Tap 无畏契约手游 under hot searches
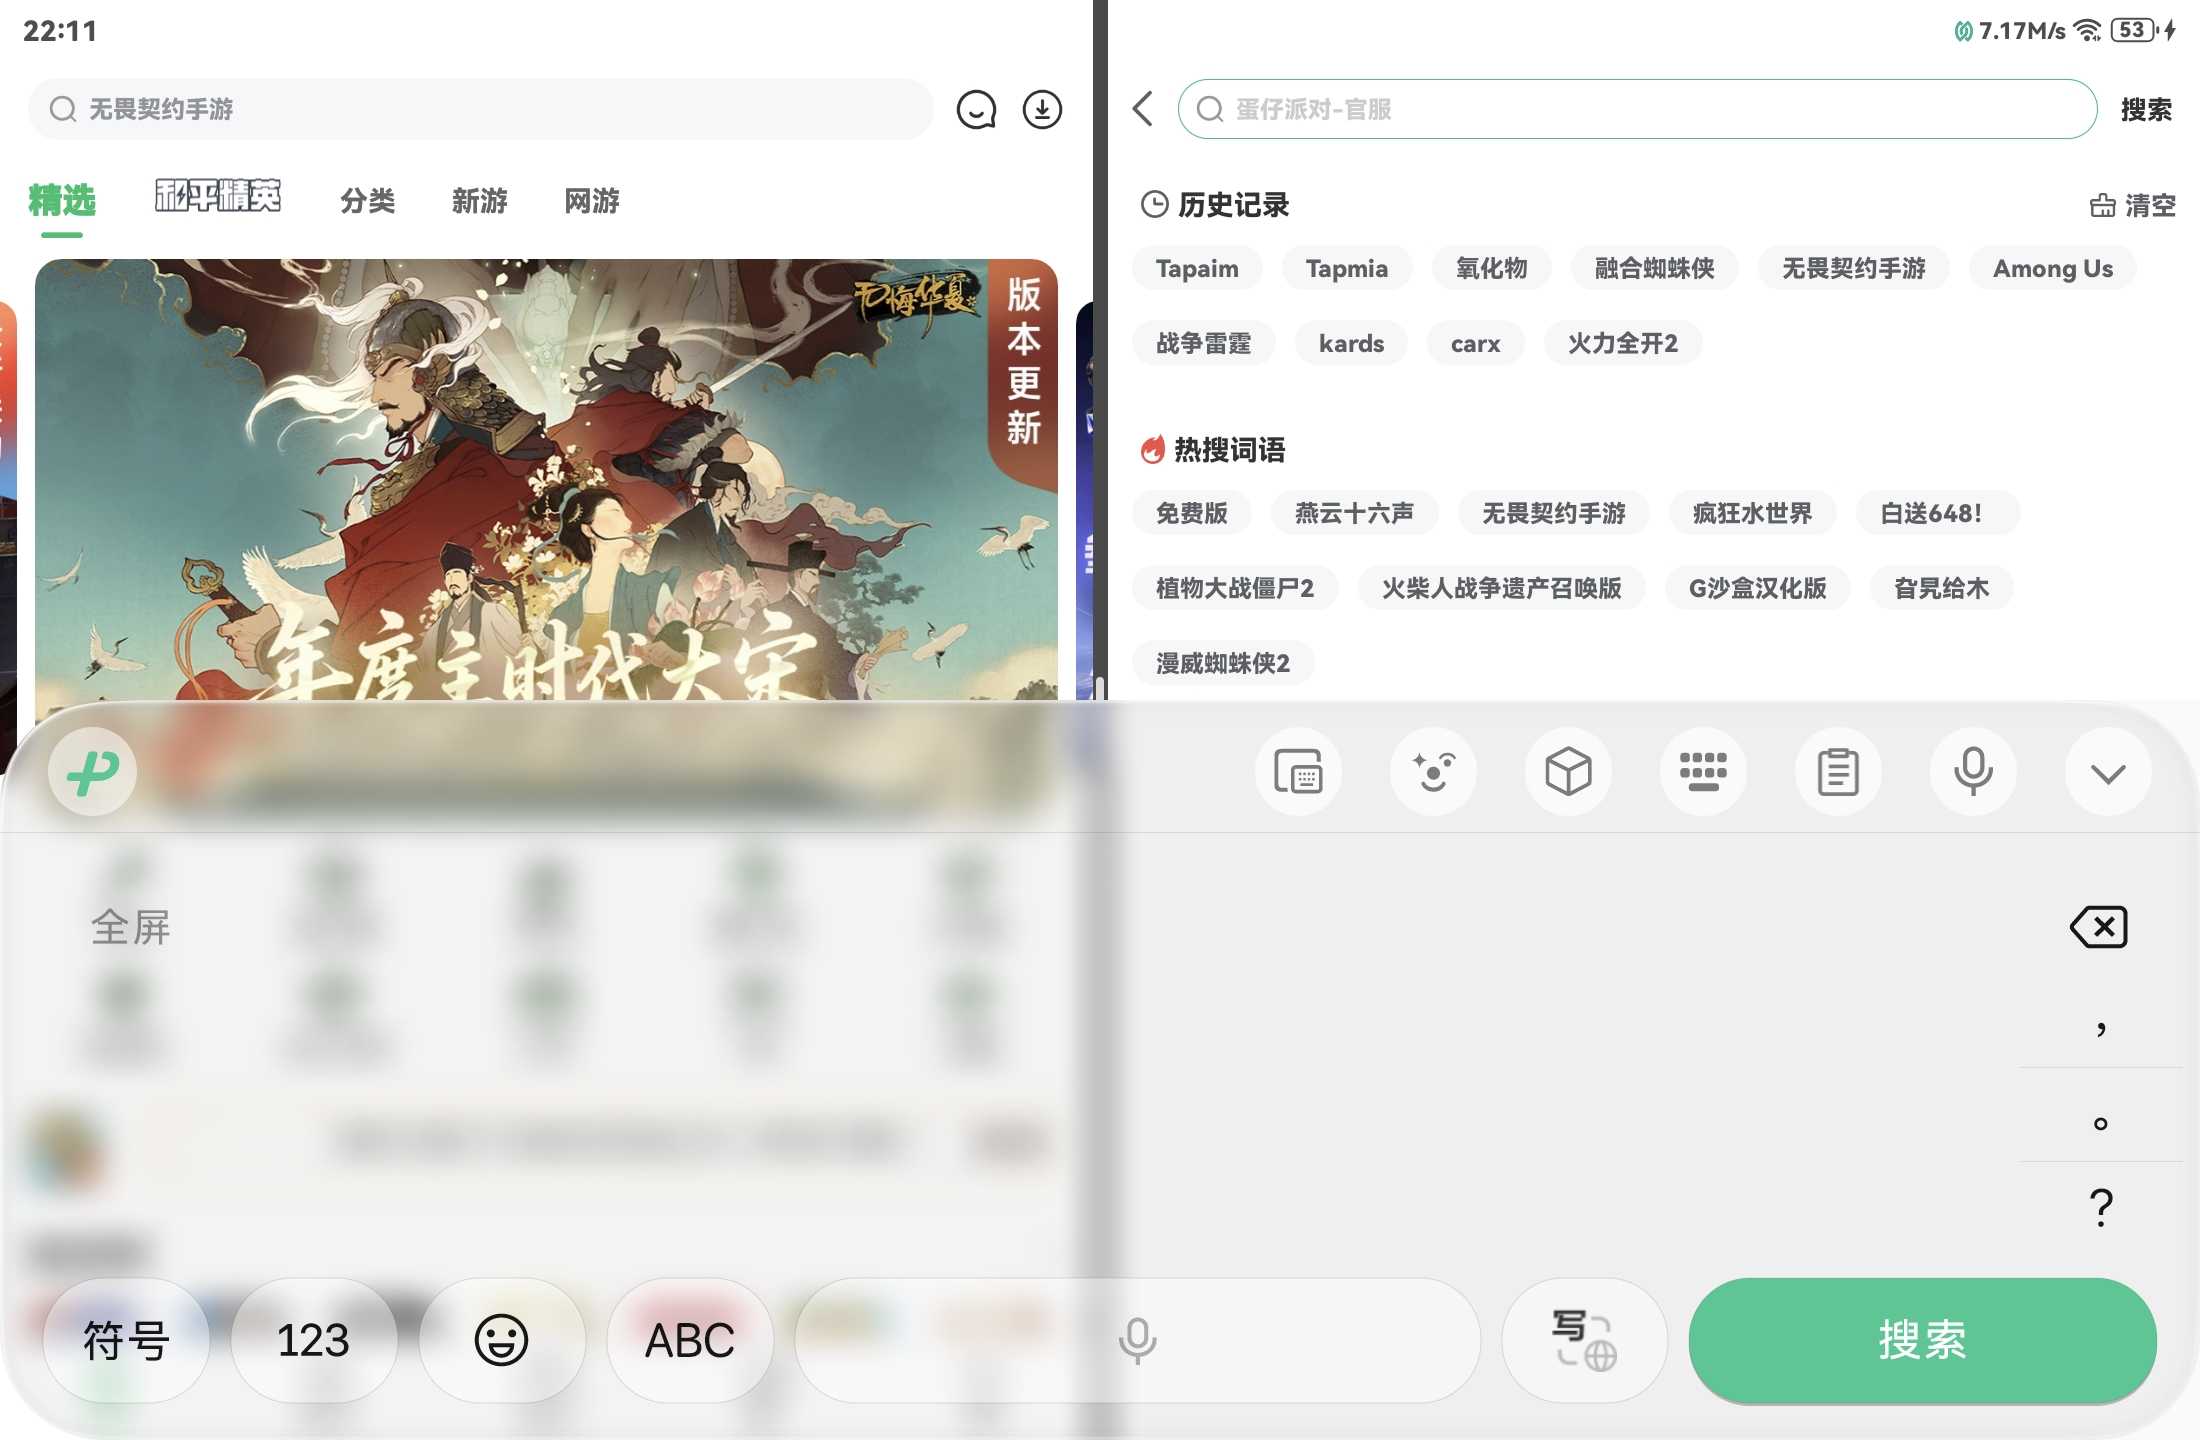This screenshot has width=2200, height=1440. click(x=1554, y=513)
